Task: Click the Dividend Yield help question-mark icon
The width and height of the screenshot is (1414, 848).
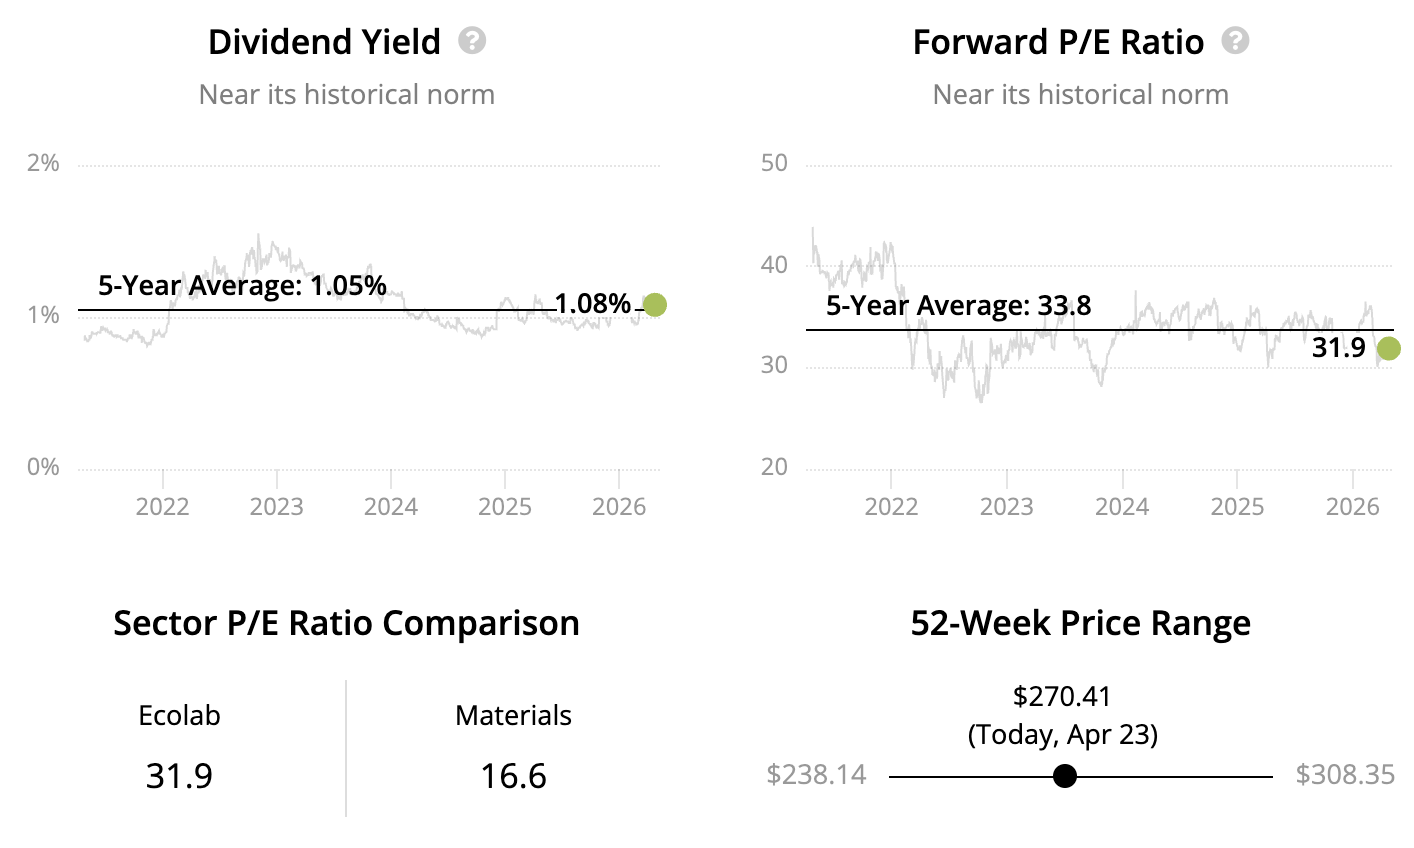Action: tap(472, 41)
